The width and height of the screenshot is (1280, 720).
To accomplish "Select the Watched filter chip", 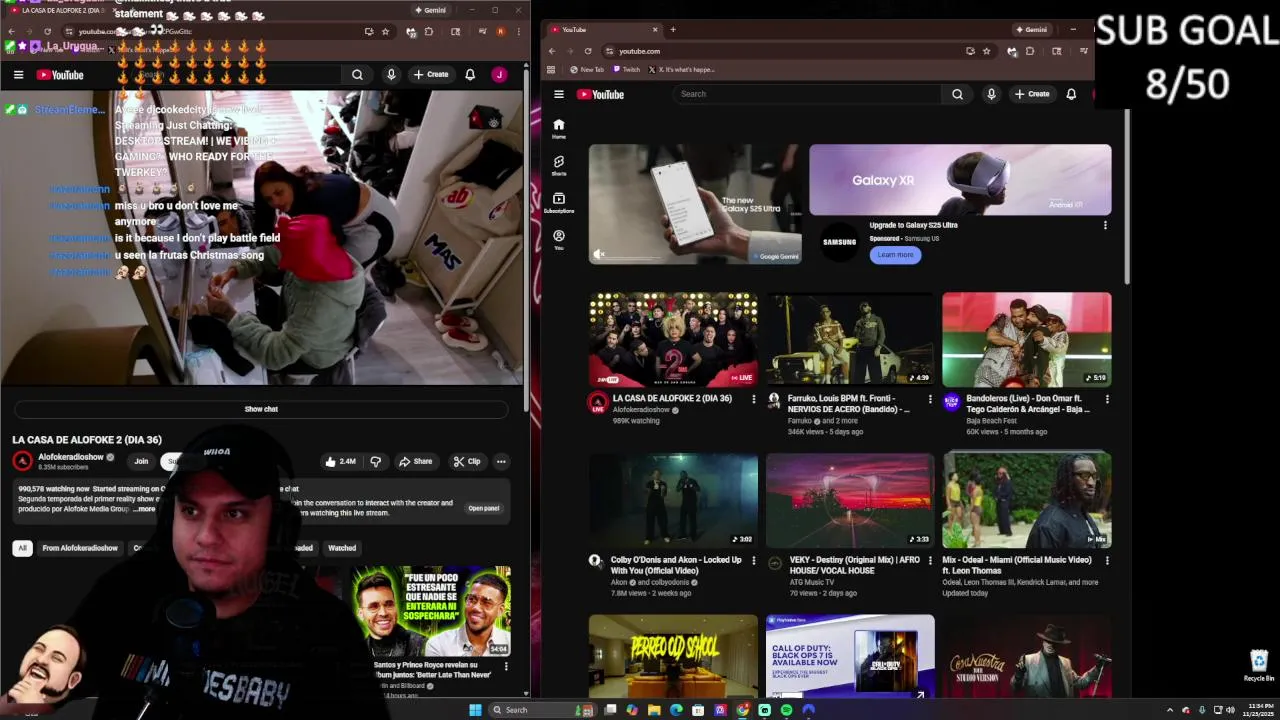I will pyautogui.click(x=342, y=548).
